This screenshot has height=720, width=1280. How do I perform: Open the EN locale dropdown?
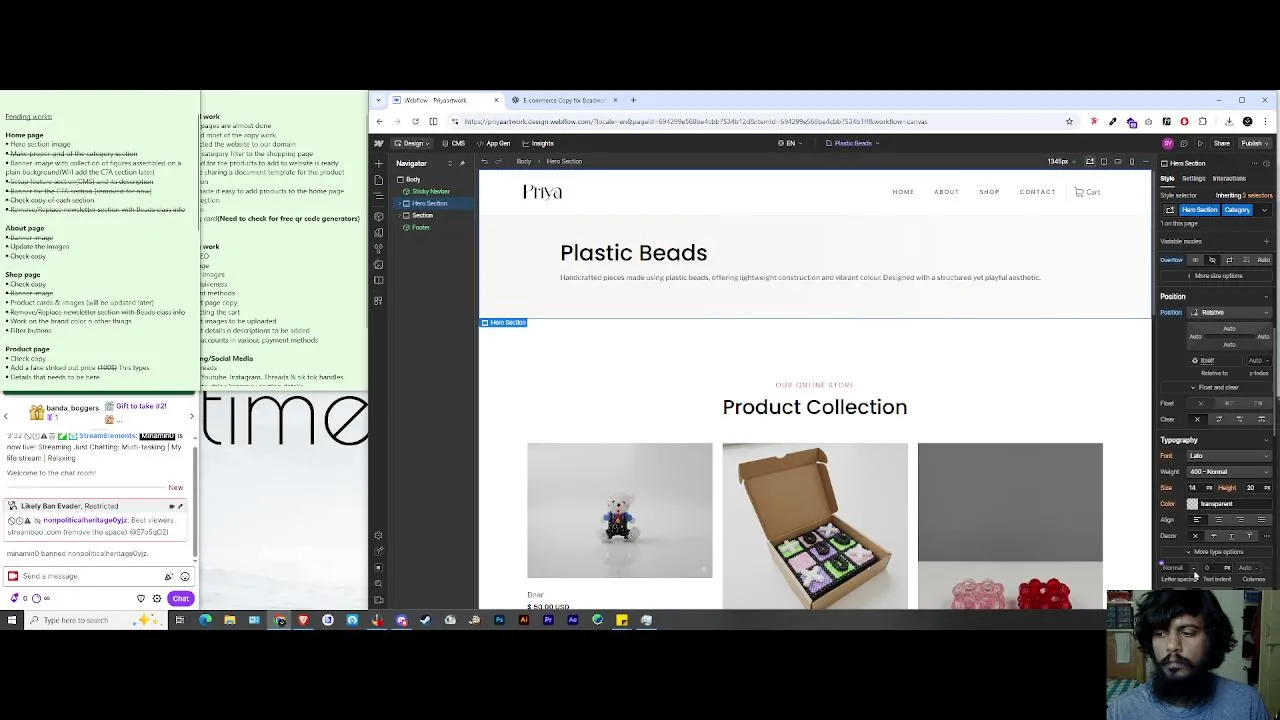788,143
